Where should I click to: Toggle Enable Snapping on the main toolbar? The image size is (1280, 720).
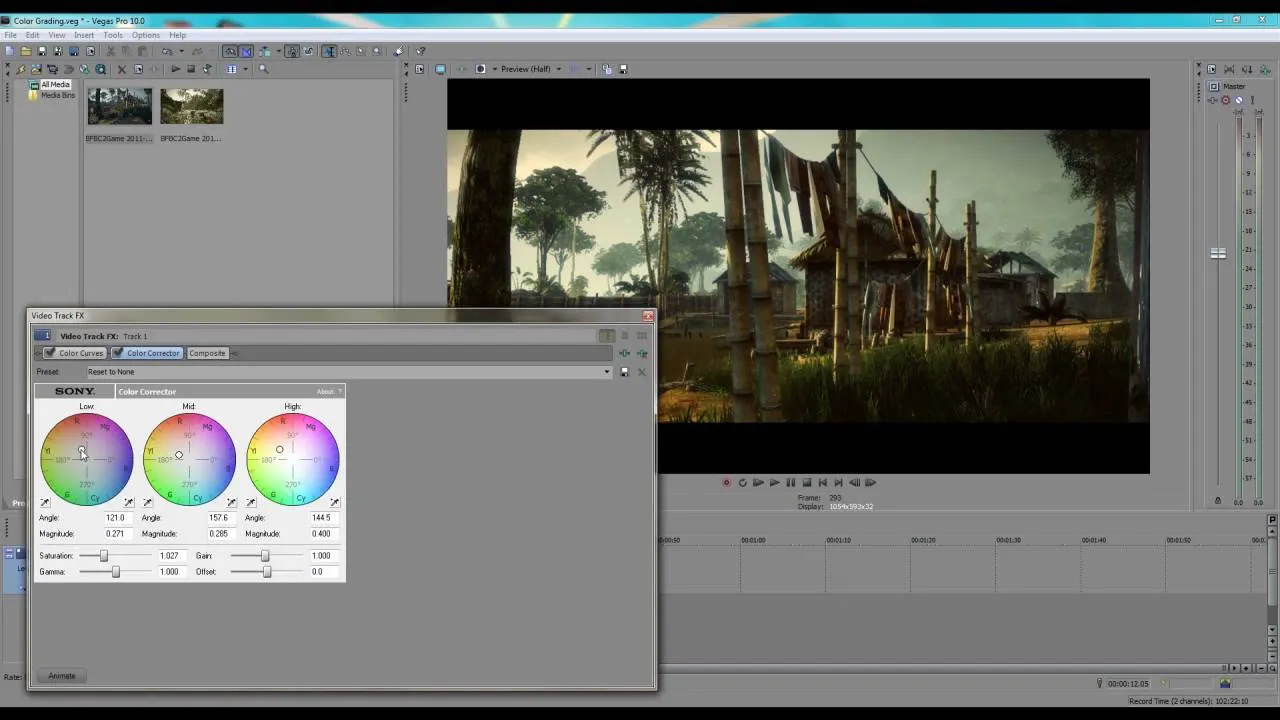[230, 51]
